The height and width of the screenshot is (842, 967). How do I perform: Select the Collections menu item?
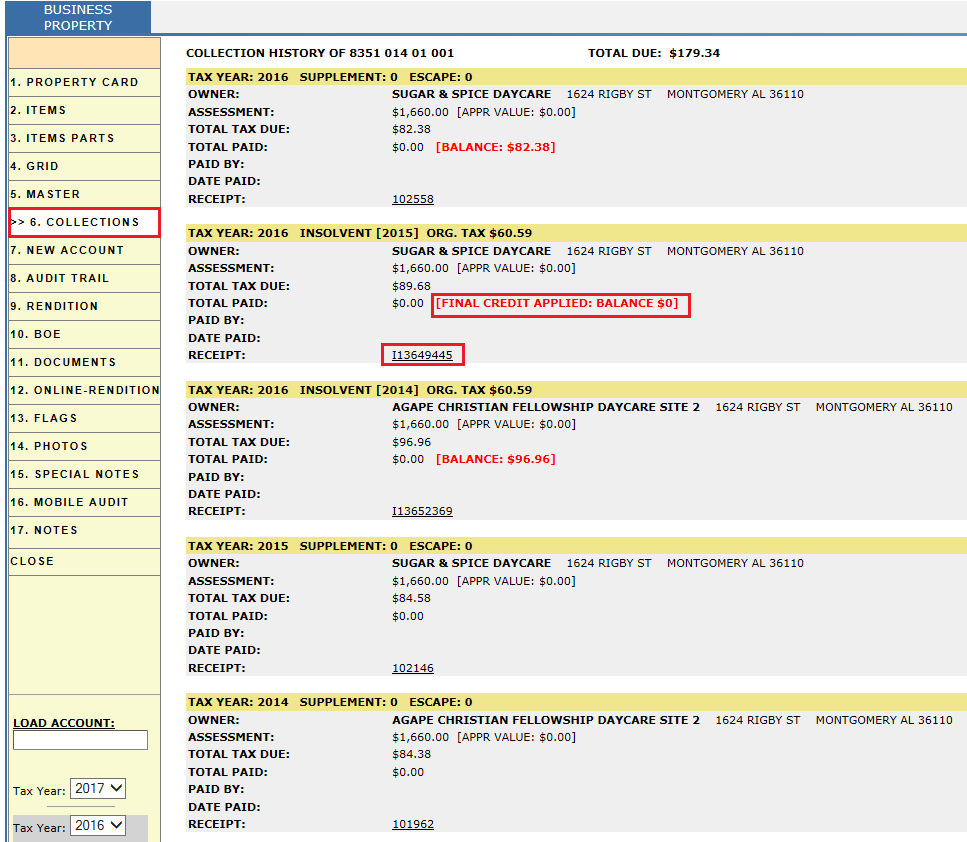(x=84, y=222)
